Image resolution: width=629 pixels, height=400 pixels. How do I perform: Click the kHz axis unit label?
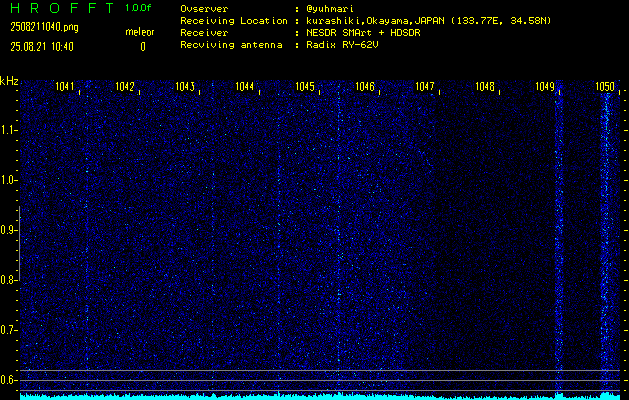pos(9,81)
